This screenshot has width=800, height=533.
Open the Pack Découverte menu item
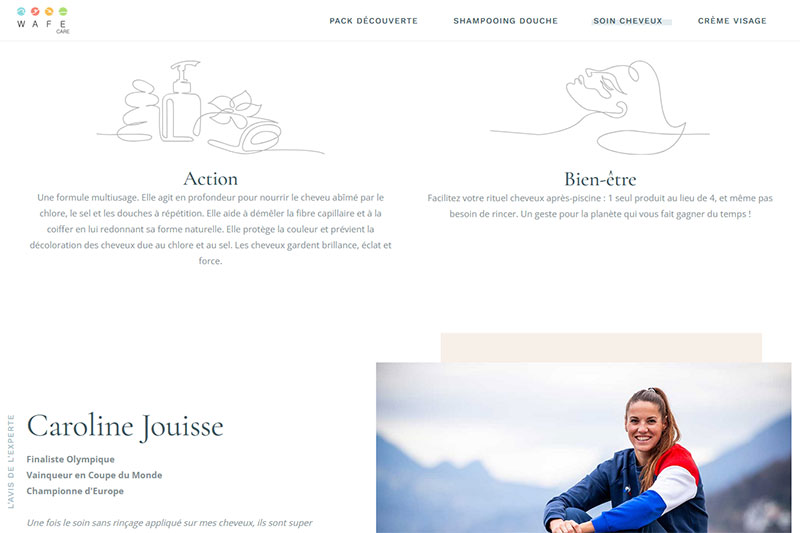[x=373, y=21]
